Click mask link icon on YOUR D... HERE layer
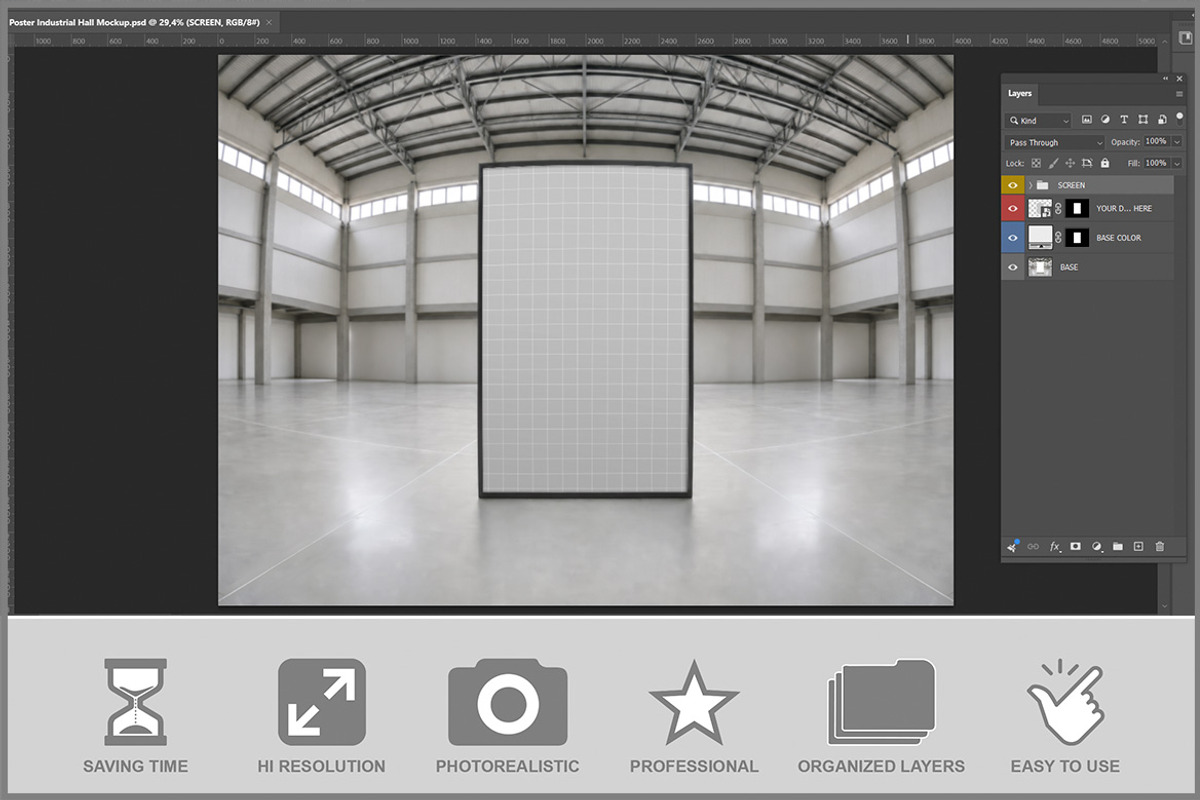 [1059, 209]
